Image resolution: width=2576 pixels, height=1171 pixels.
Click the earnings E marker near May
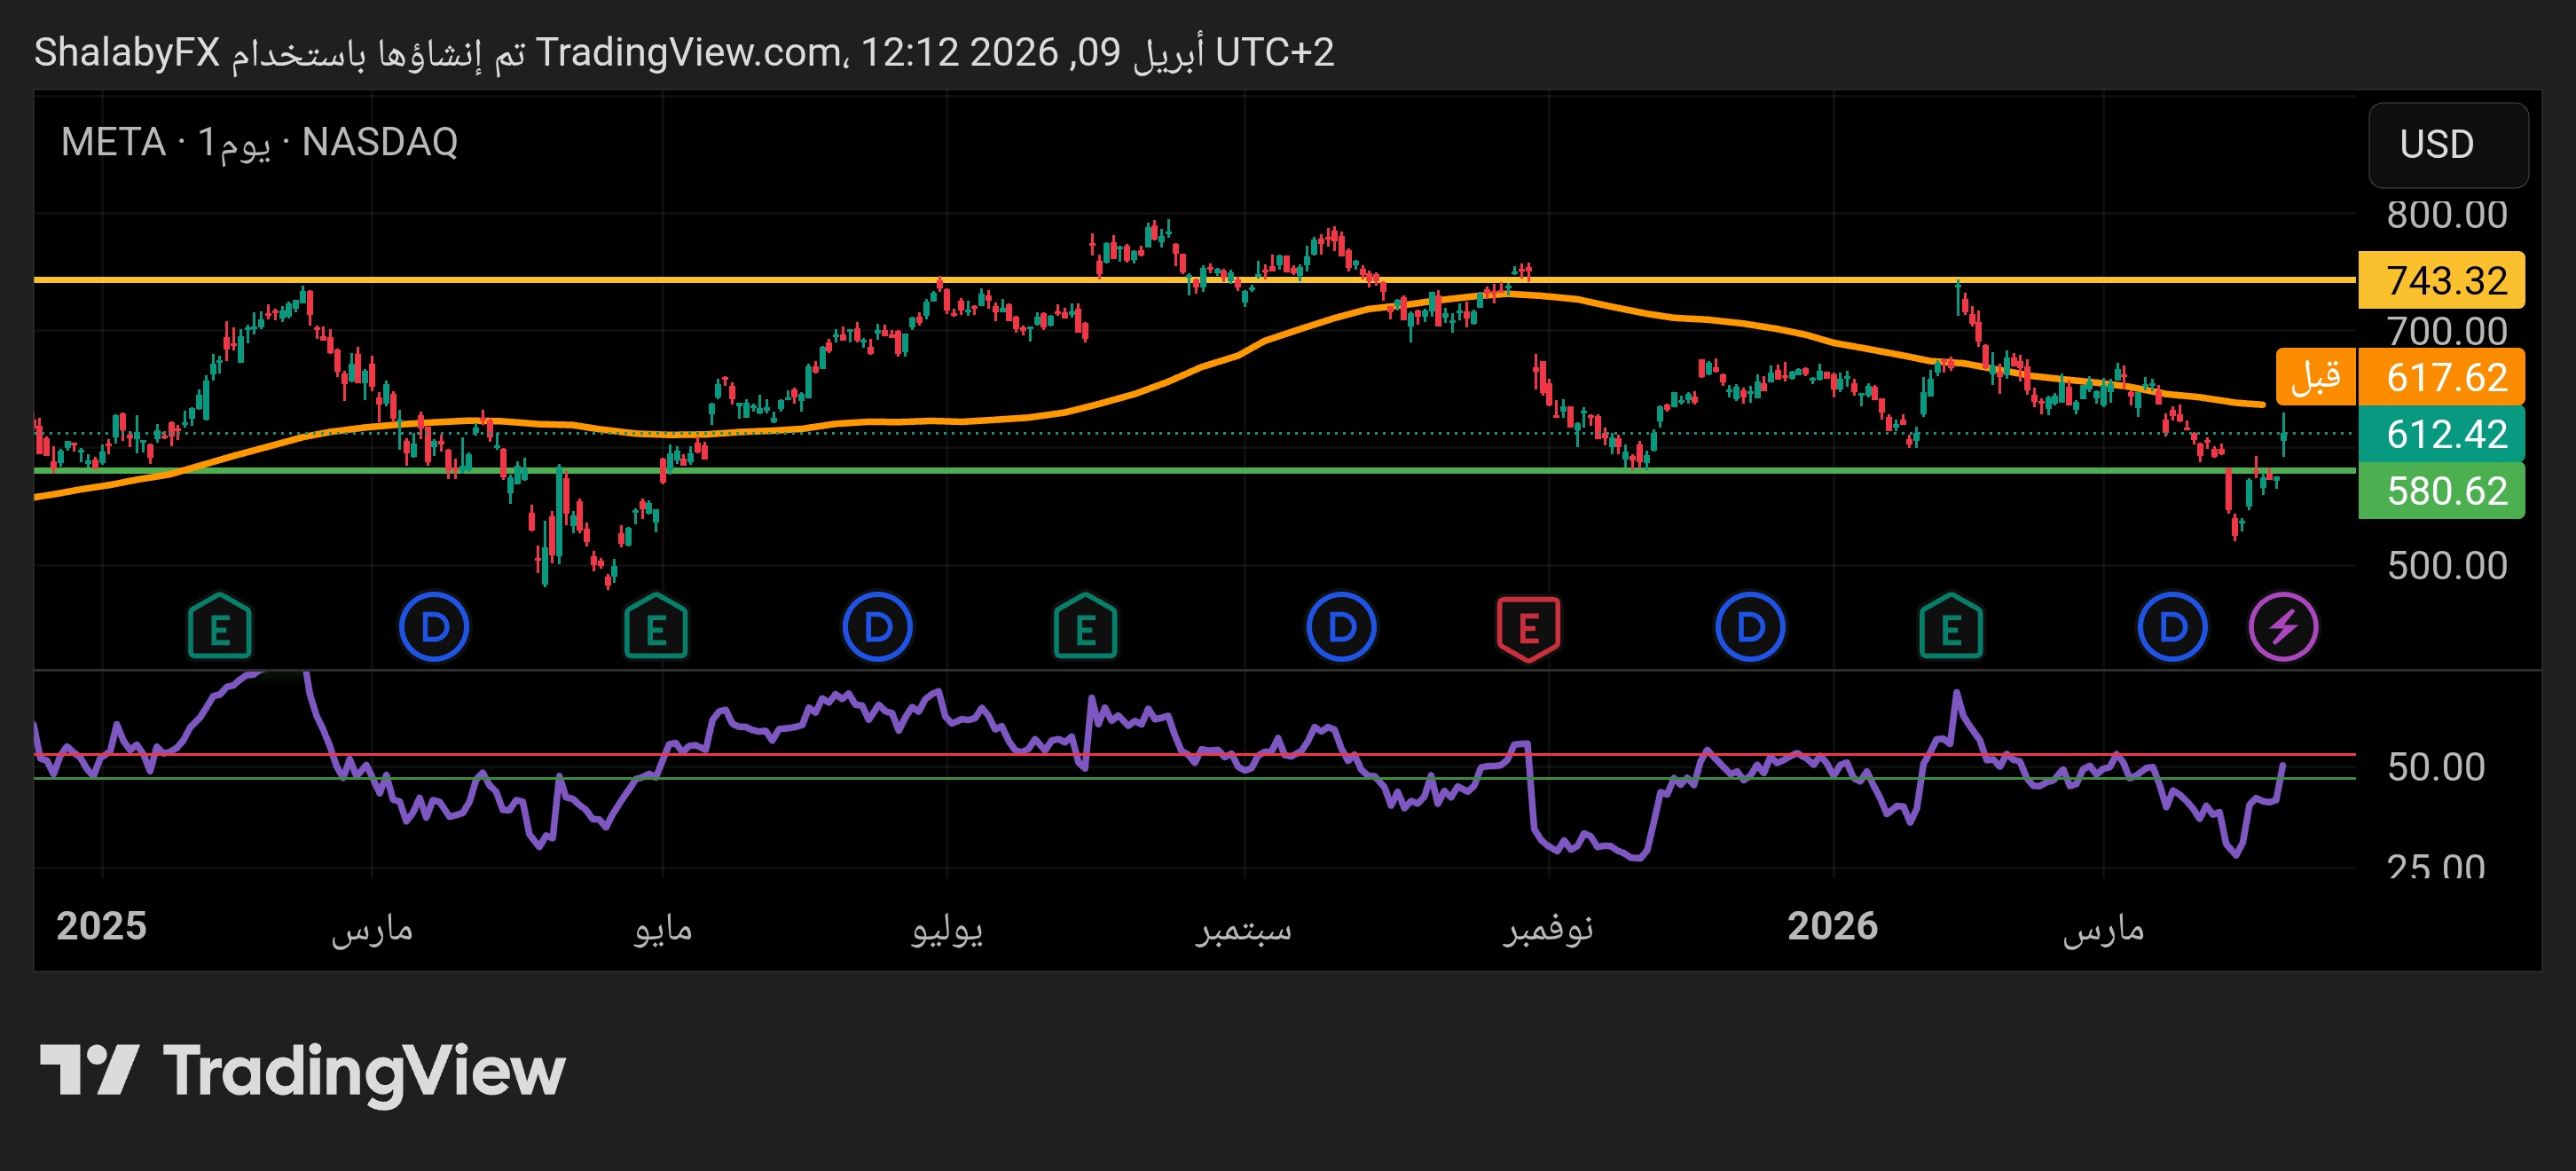pyautogui.click(x=656, y=628)
